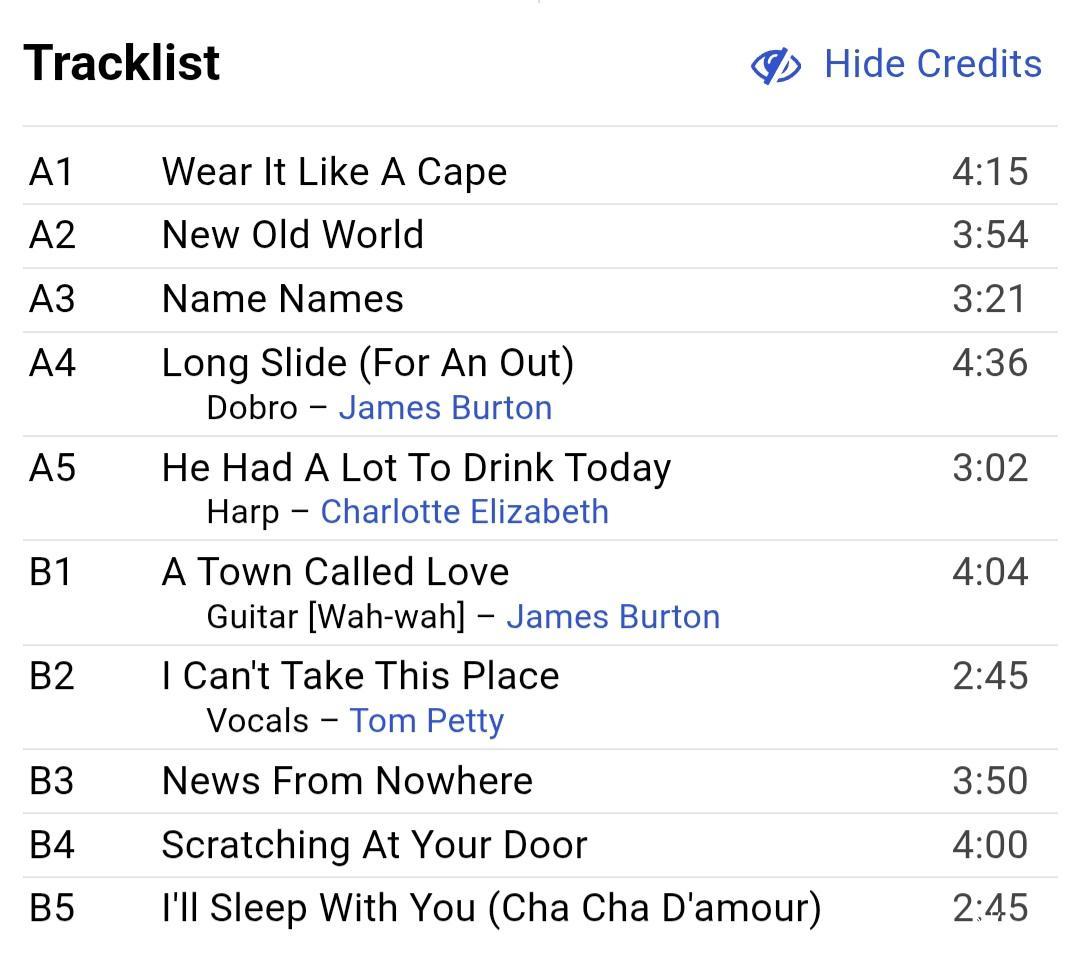
Task: Click the crossed-eye Hide Credits icon
Action: (x=775, y=66)
